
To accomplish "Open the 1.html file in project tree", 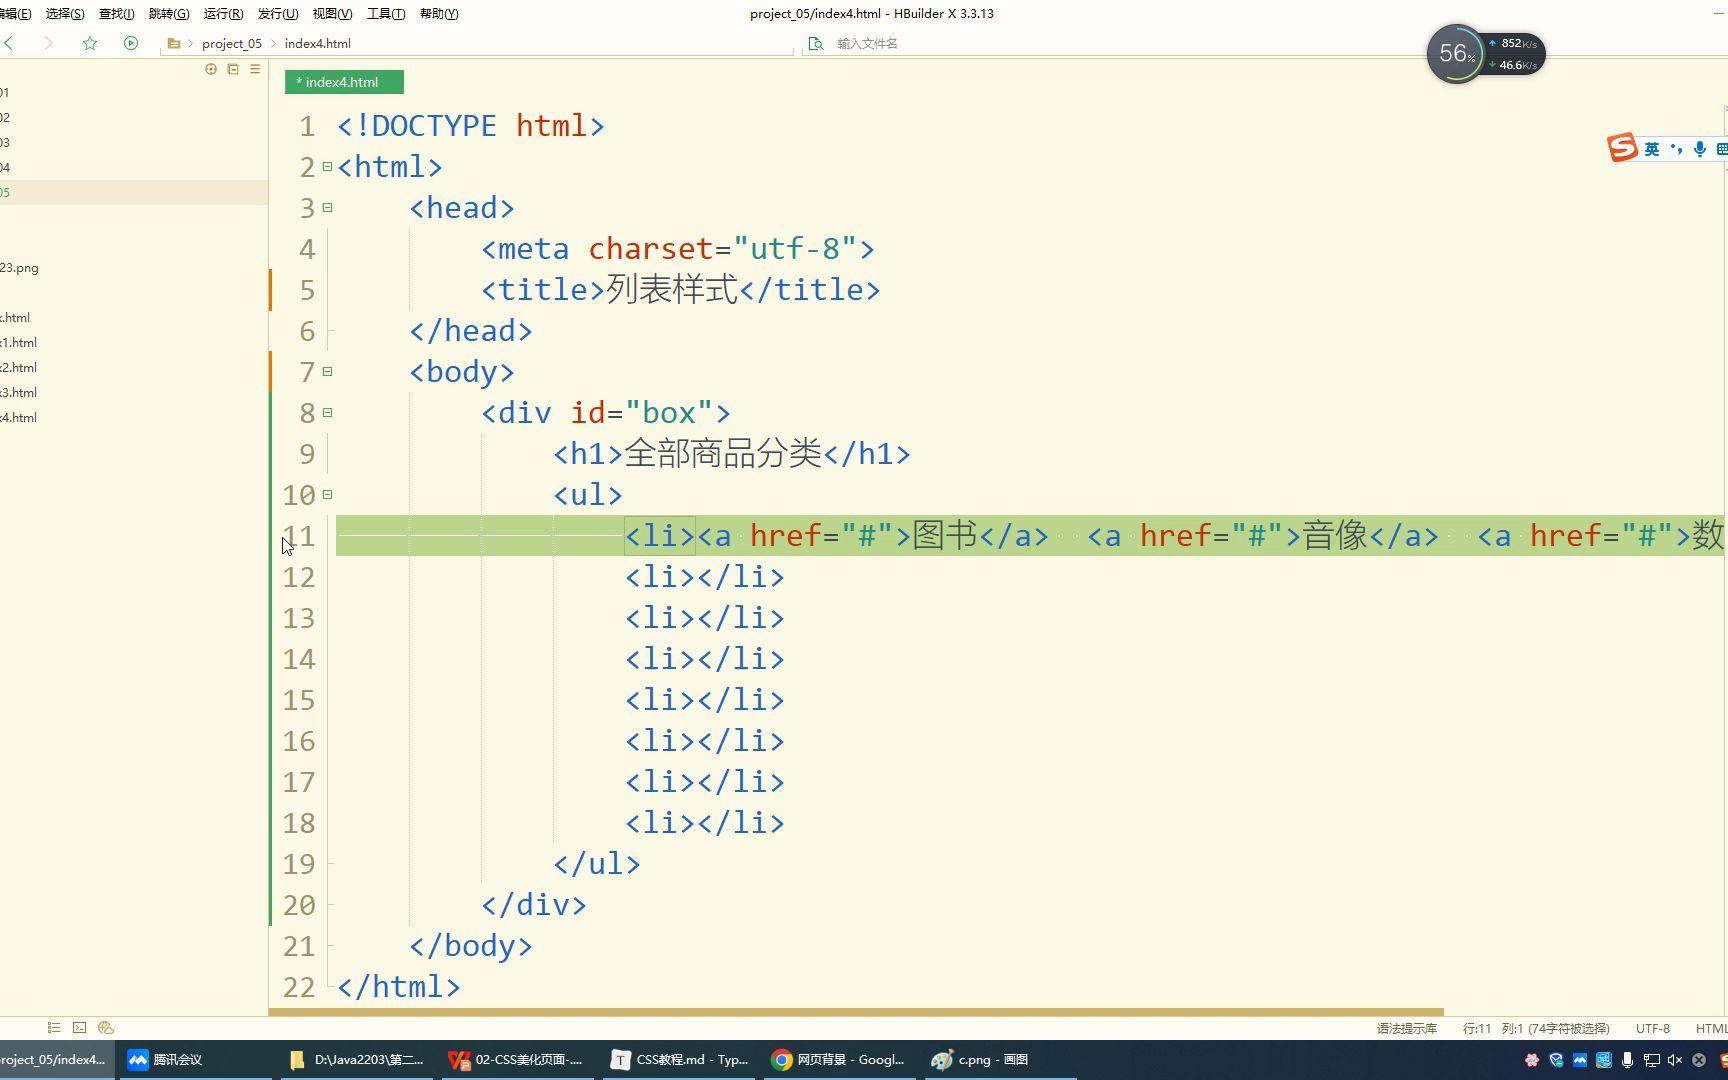I will [18, 343].
